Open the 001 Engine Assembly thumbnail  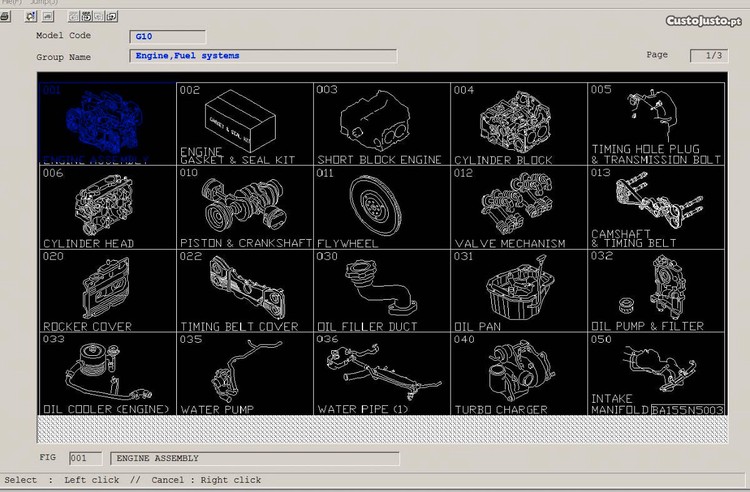(107, 123)
